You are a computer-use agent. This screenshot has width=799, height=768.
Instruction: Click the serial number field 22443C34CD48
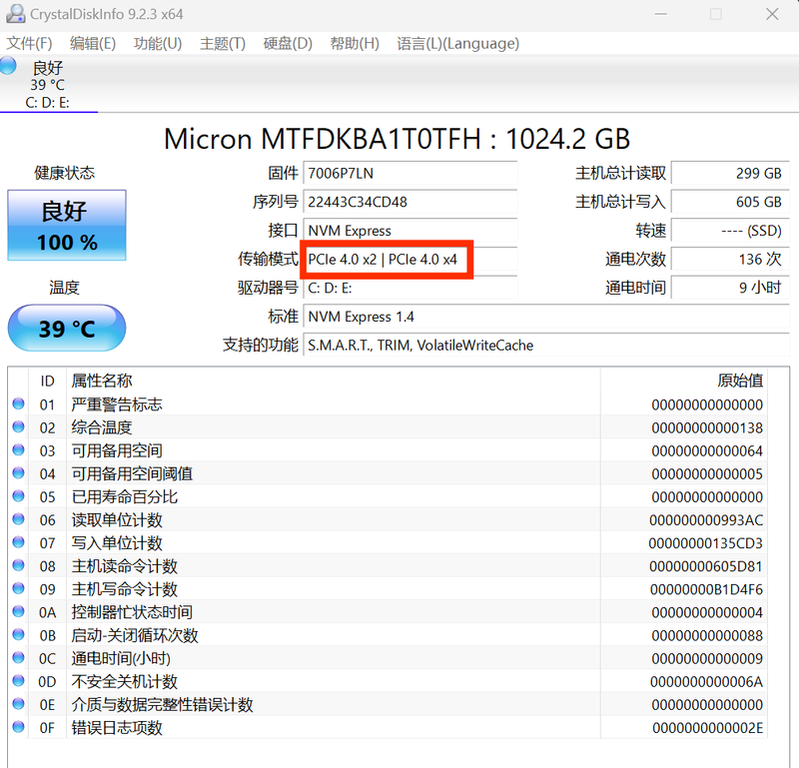tap(410, 202)
